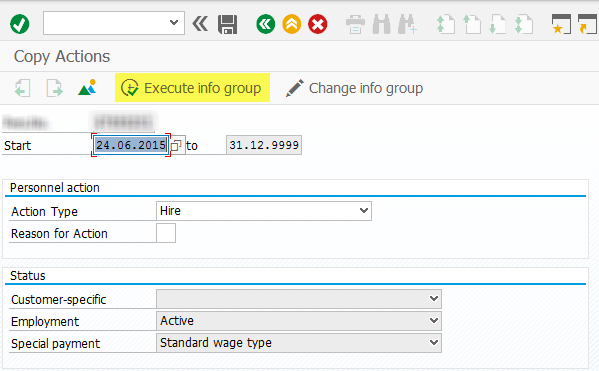The width and height of the screenshot is (599, 371).
Task: Save with the floppy disk icon
Action: [227, 24]
